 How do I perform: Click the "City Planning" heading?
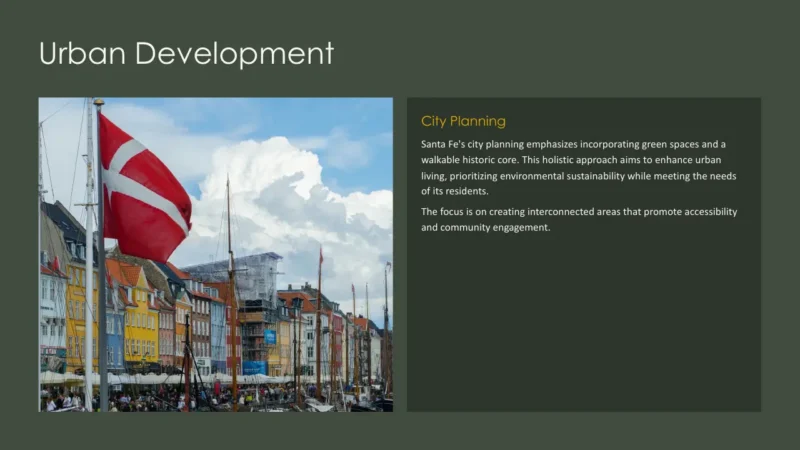coord(463,121)
